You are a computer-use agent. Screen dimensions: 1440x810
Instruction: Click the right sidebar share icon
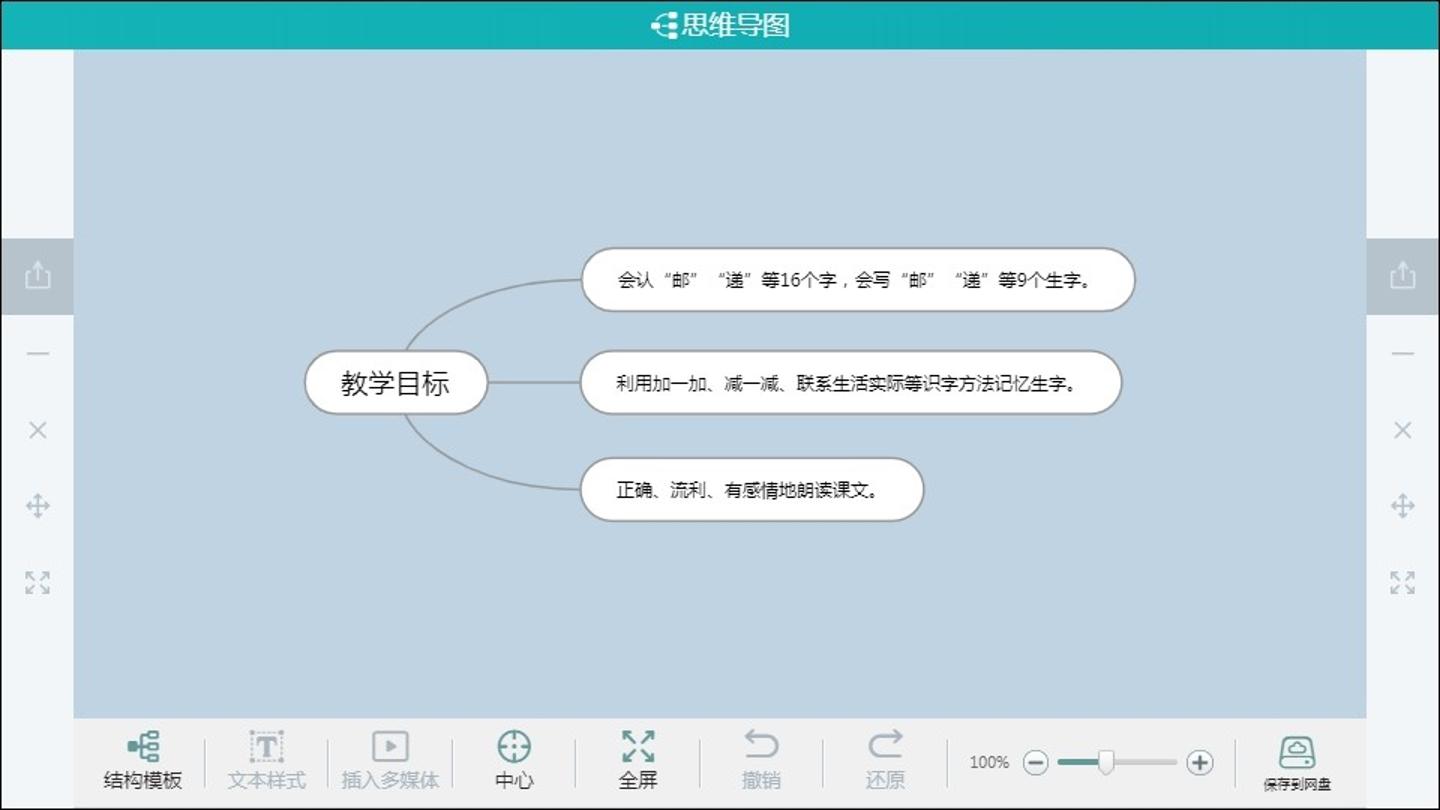point(1402,275)
